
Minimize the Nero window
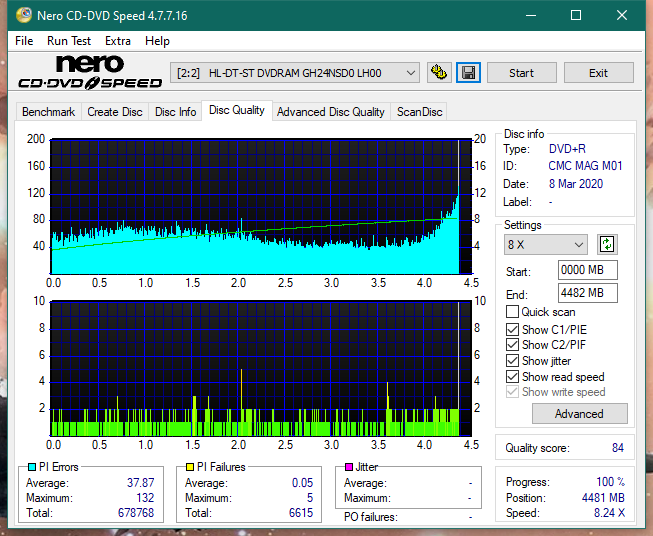coord(531,15)
